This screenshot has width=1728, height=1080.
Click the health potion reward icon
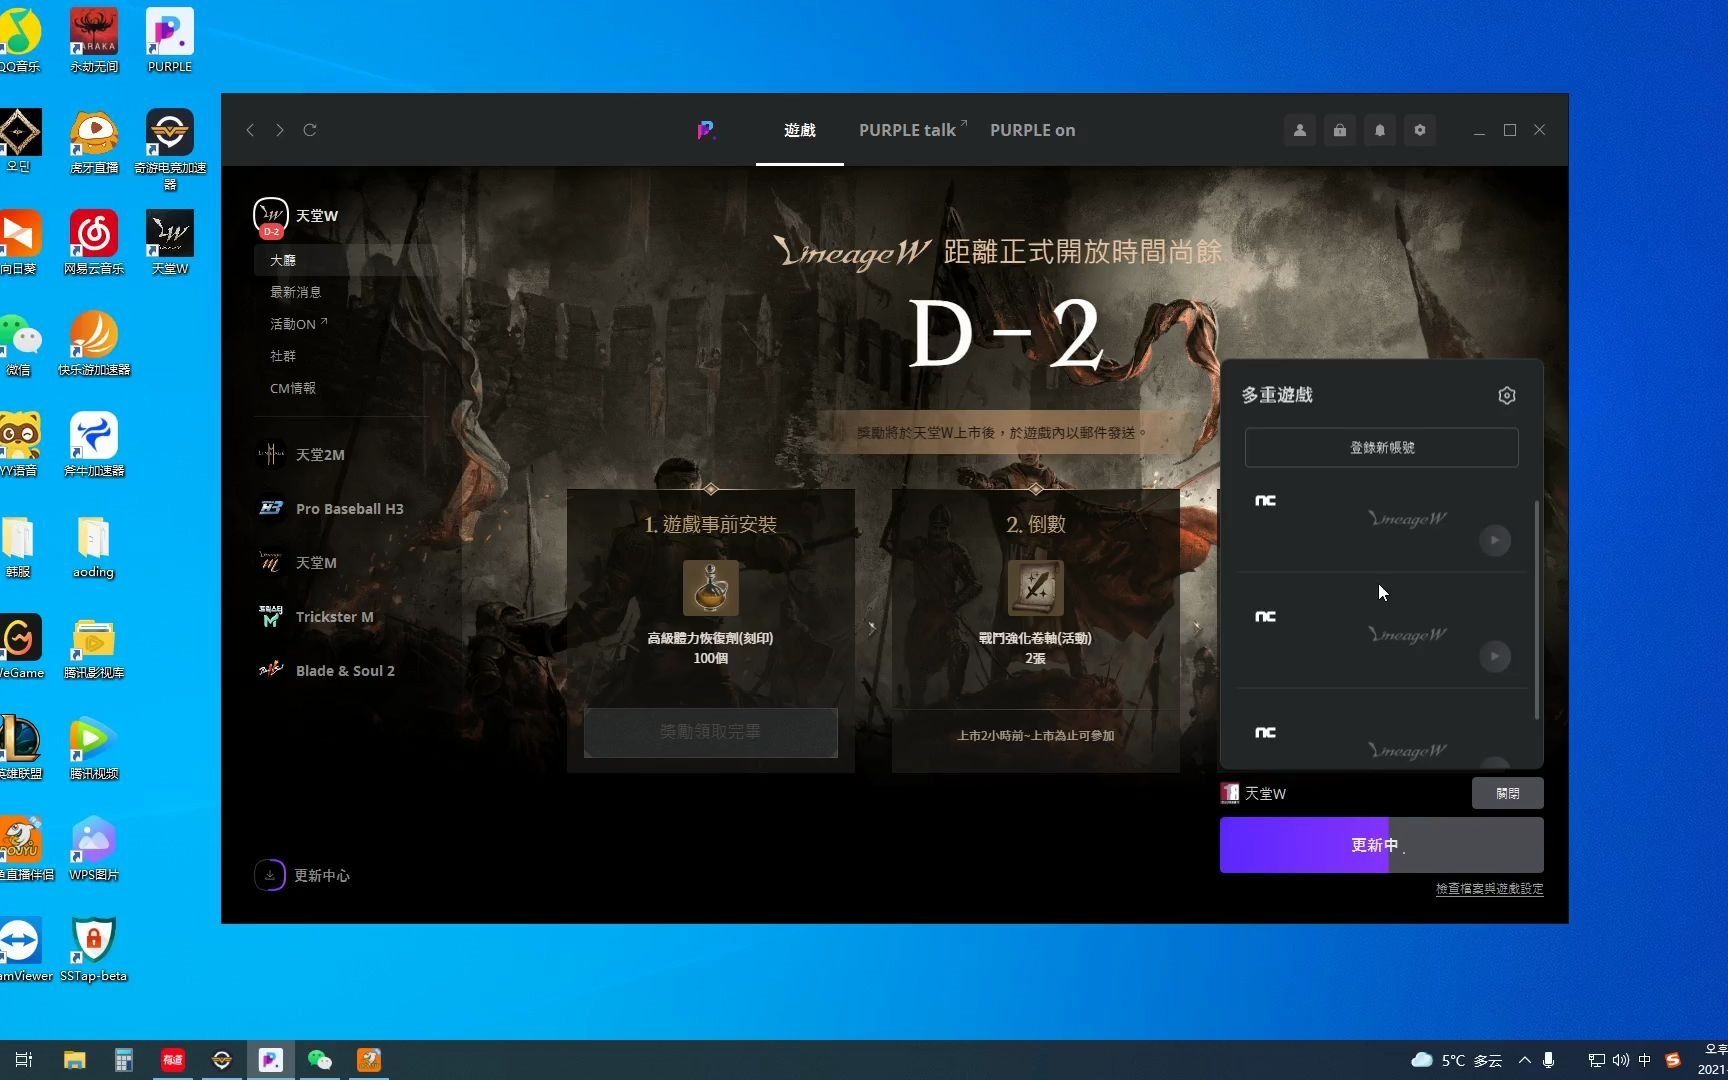pos(711,587)
